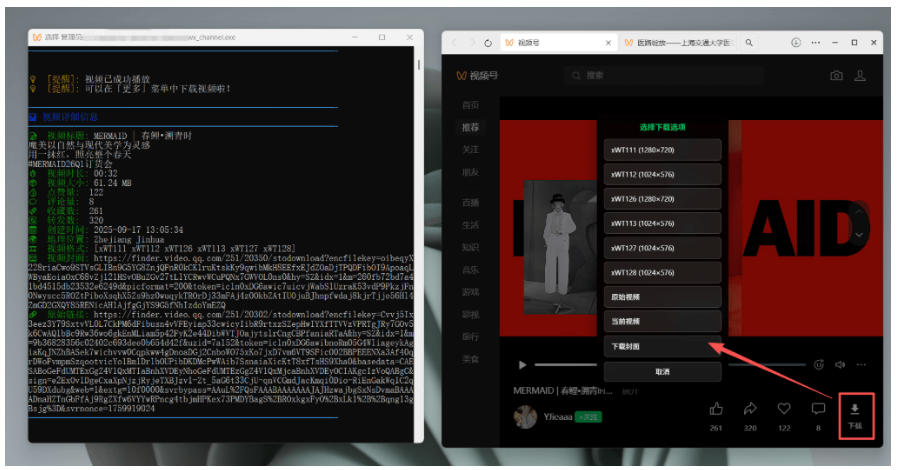This screenshot has width=899, height=470.
Task: Select 关注 in the sidebar
Action: pyautogui.click(x=471, y=150)
